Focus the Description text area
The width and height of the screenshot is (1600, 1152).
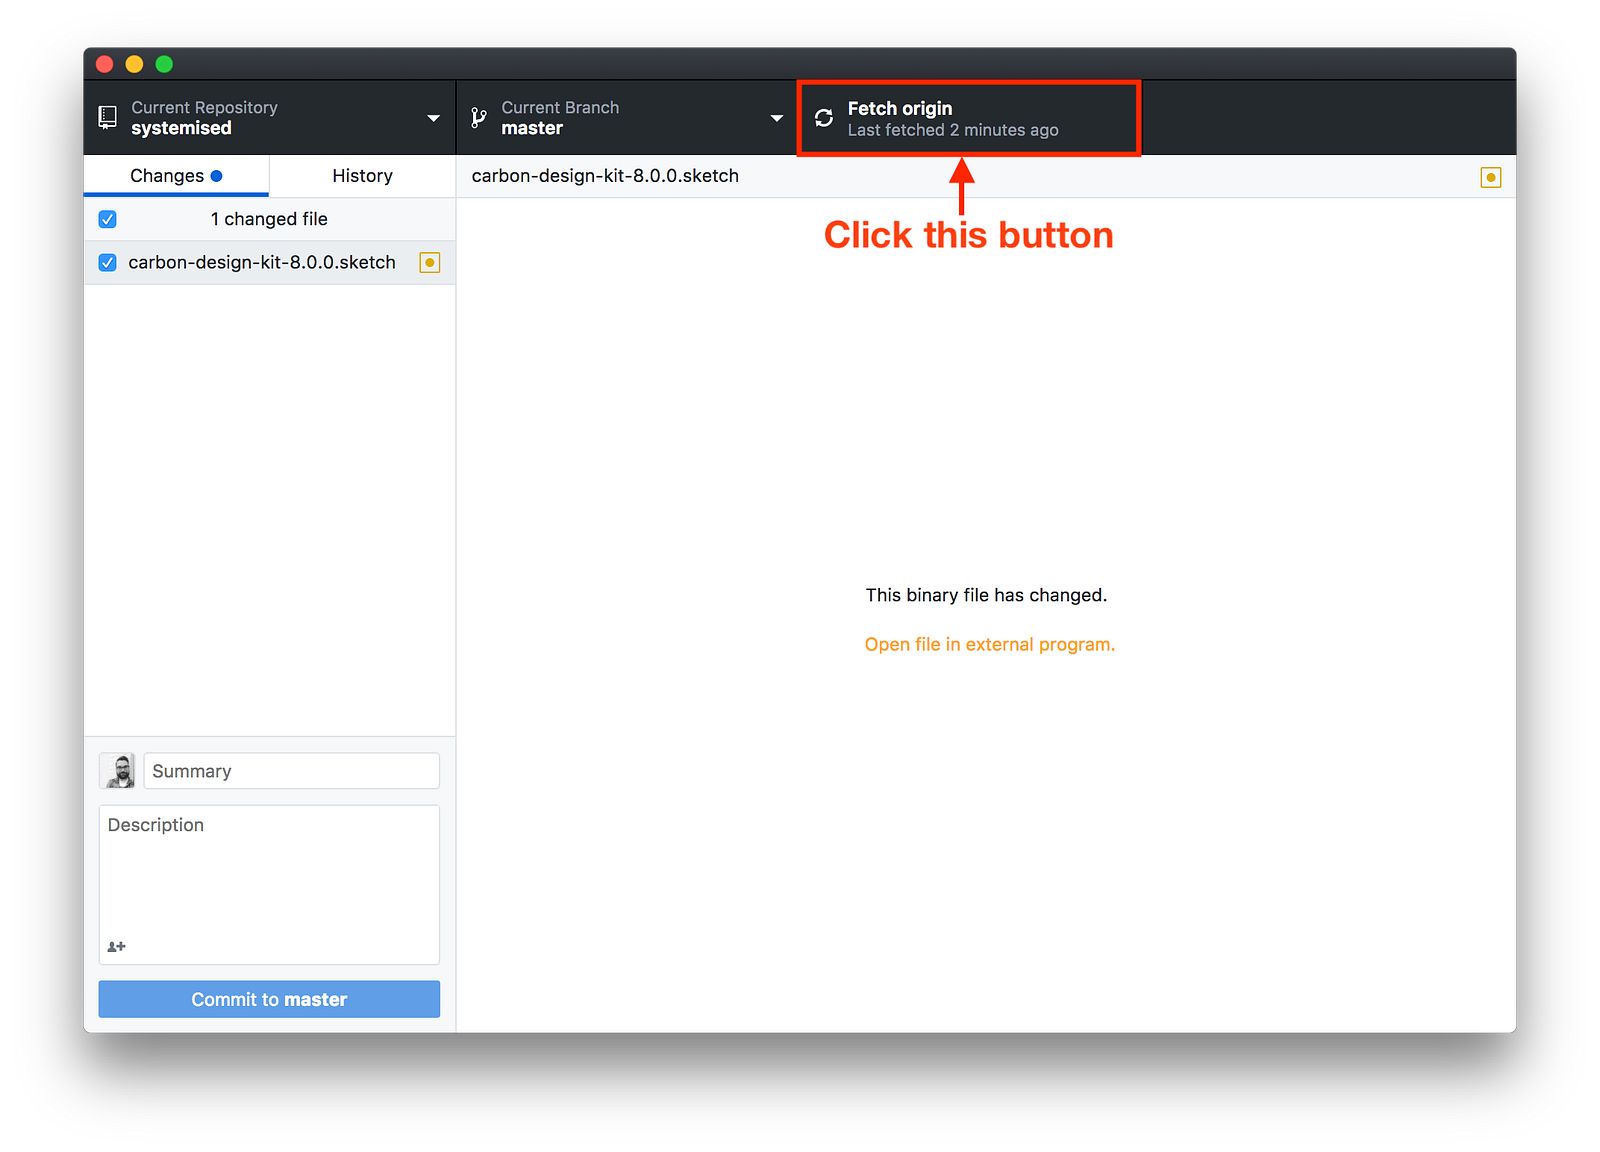click(x=269, y=885)
